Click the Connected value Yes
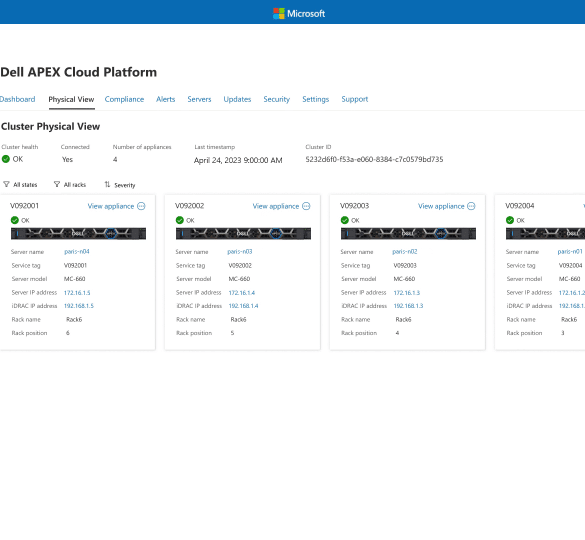The width and height of the screenshot is (585, 540). click(x=67, y=159)
